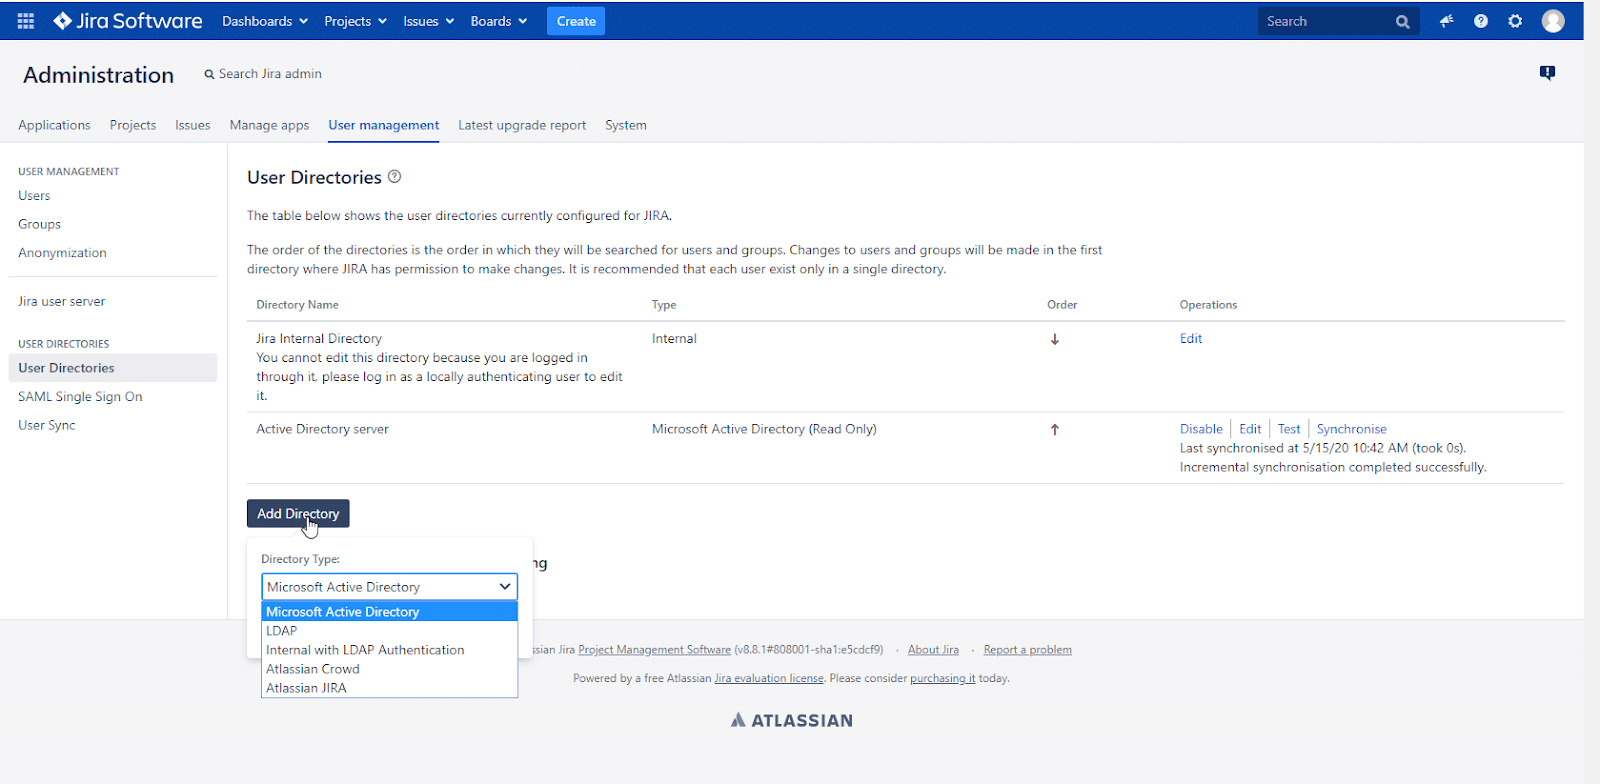The width and height of the screenshot is (1600, 784).
Task: Open the Directory Type combo box
Action: 389,587
